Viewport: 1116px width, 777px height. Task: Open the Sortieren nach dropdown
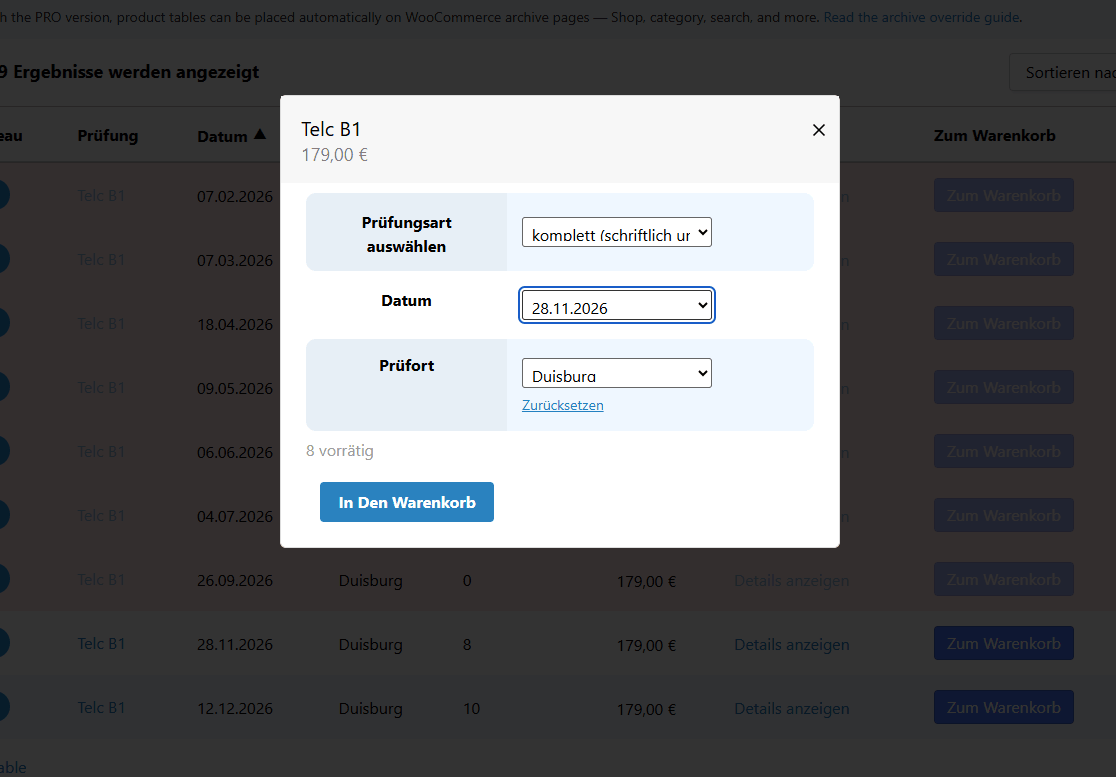pyautogui.click(x=1063, y=73)
